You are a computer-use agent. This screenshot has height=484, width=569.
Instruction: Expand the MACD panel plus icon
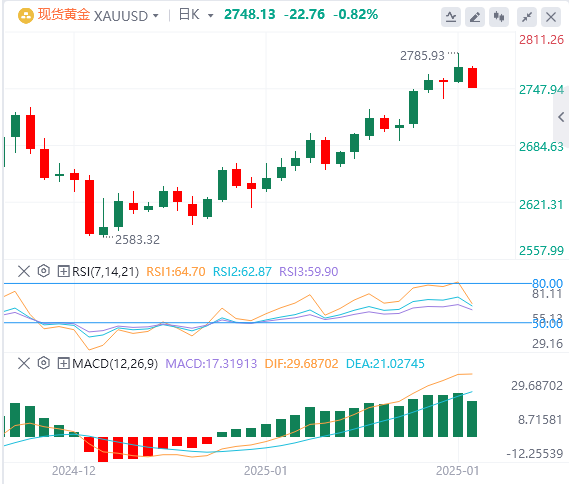point(64,363)
